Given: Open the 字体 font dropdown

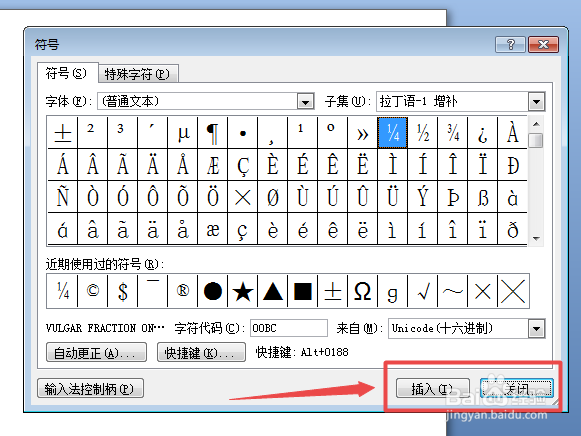Looking at the screenshot, I should (x=305, y=101).
